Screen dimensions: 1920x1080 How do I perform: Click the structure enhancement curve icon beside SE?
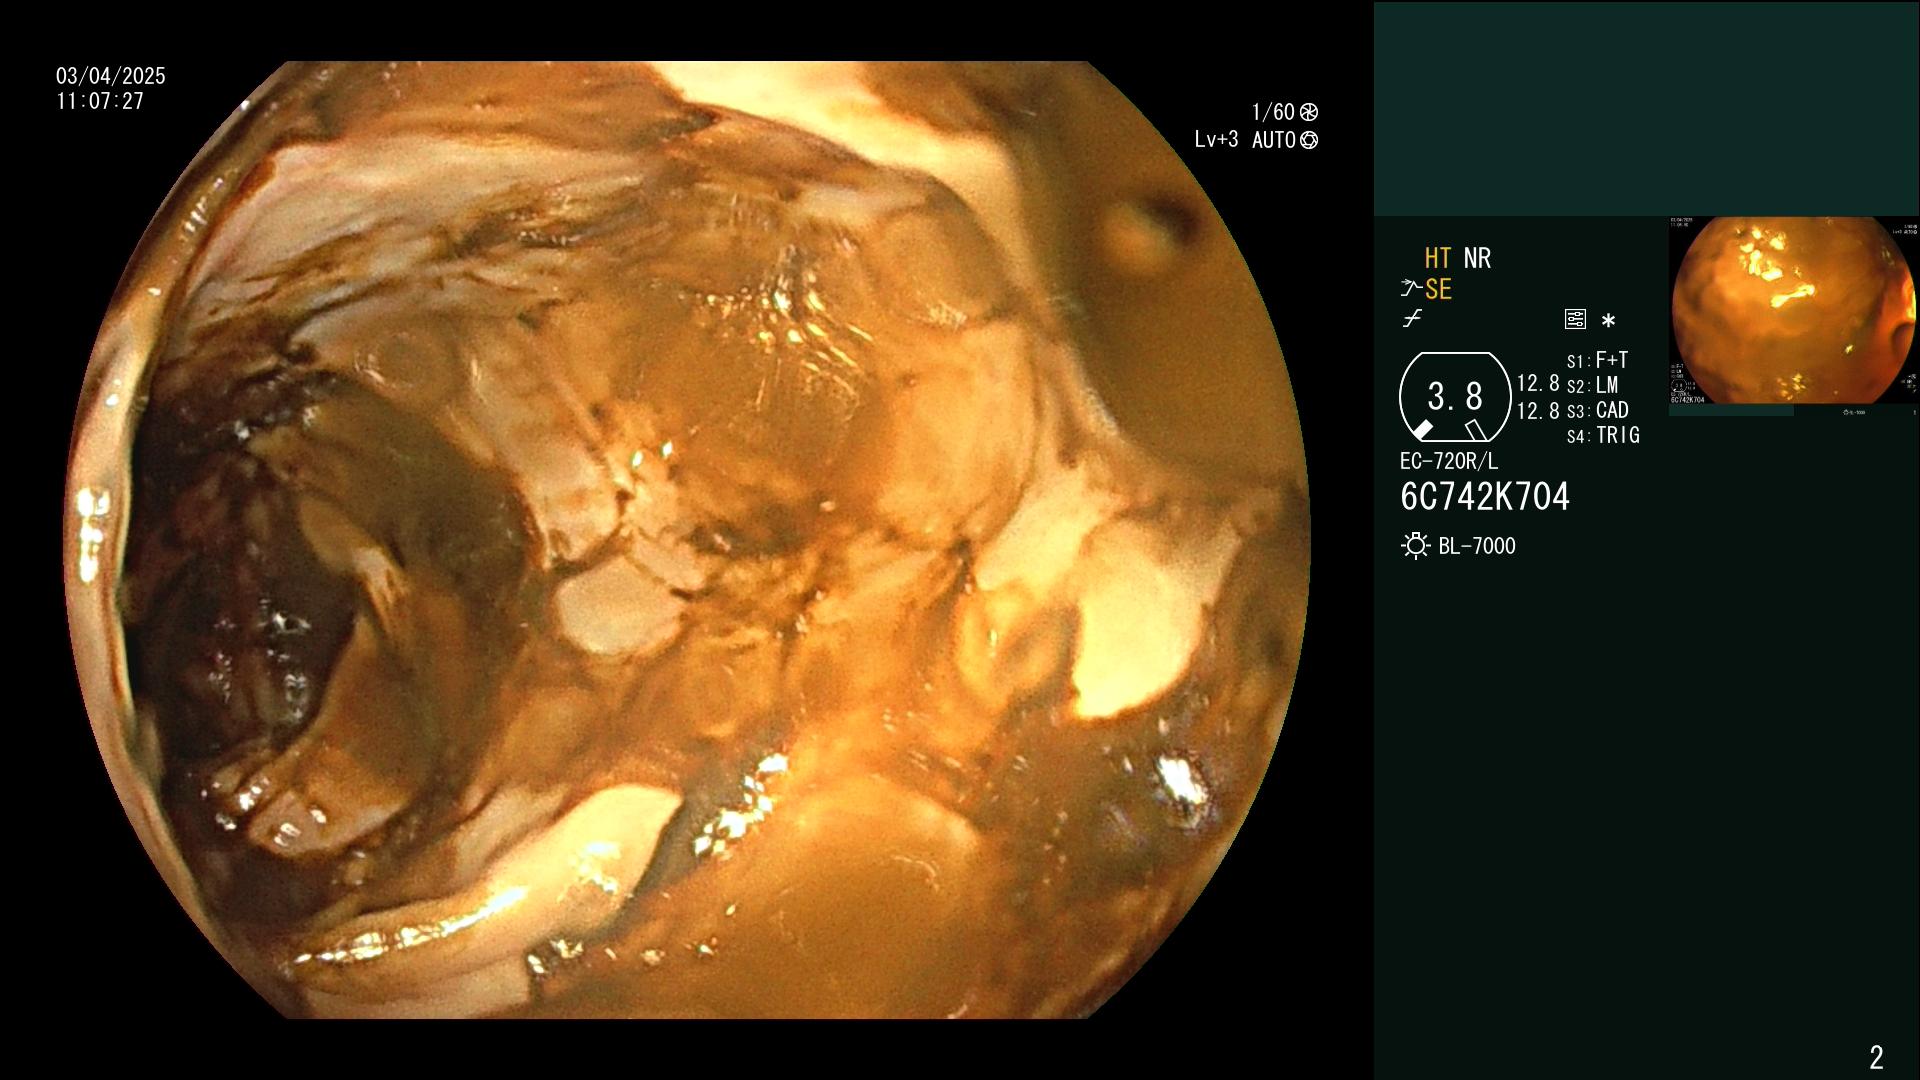pos(1411,289)
